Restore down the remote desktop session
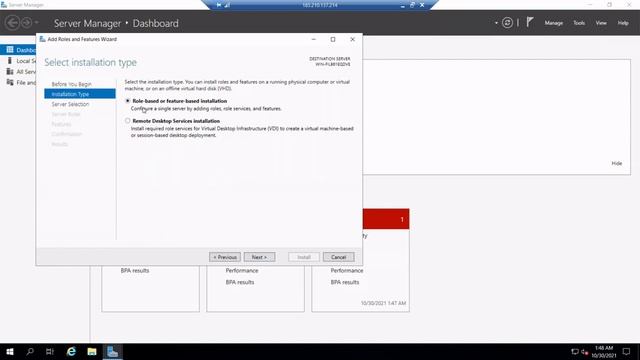 click(412, 5)
